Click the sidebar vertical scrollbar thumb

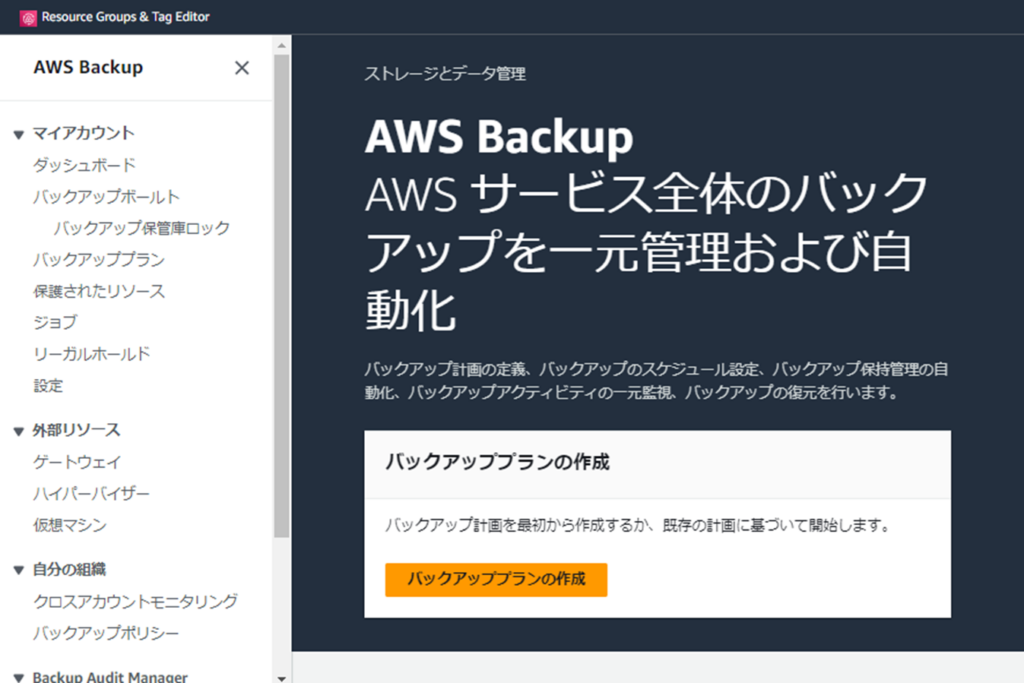(x=281, y=296)
